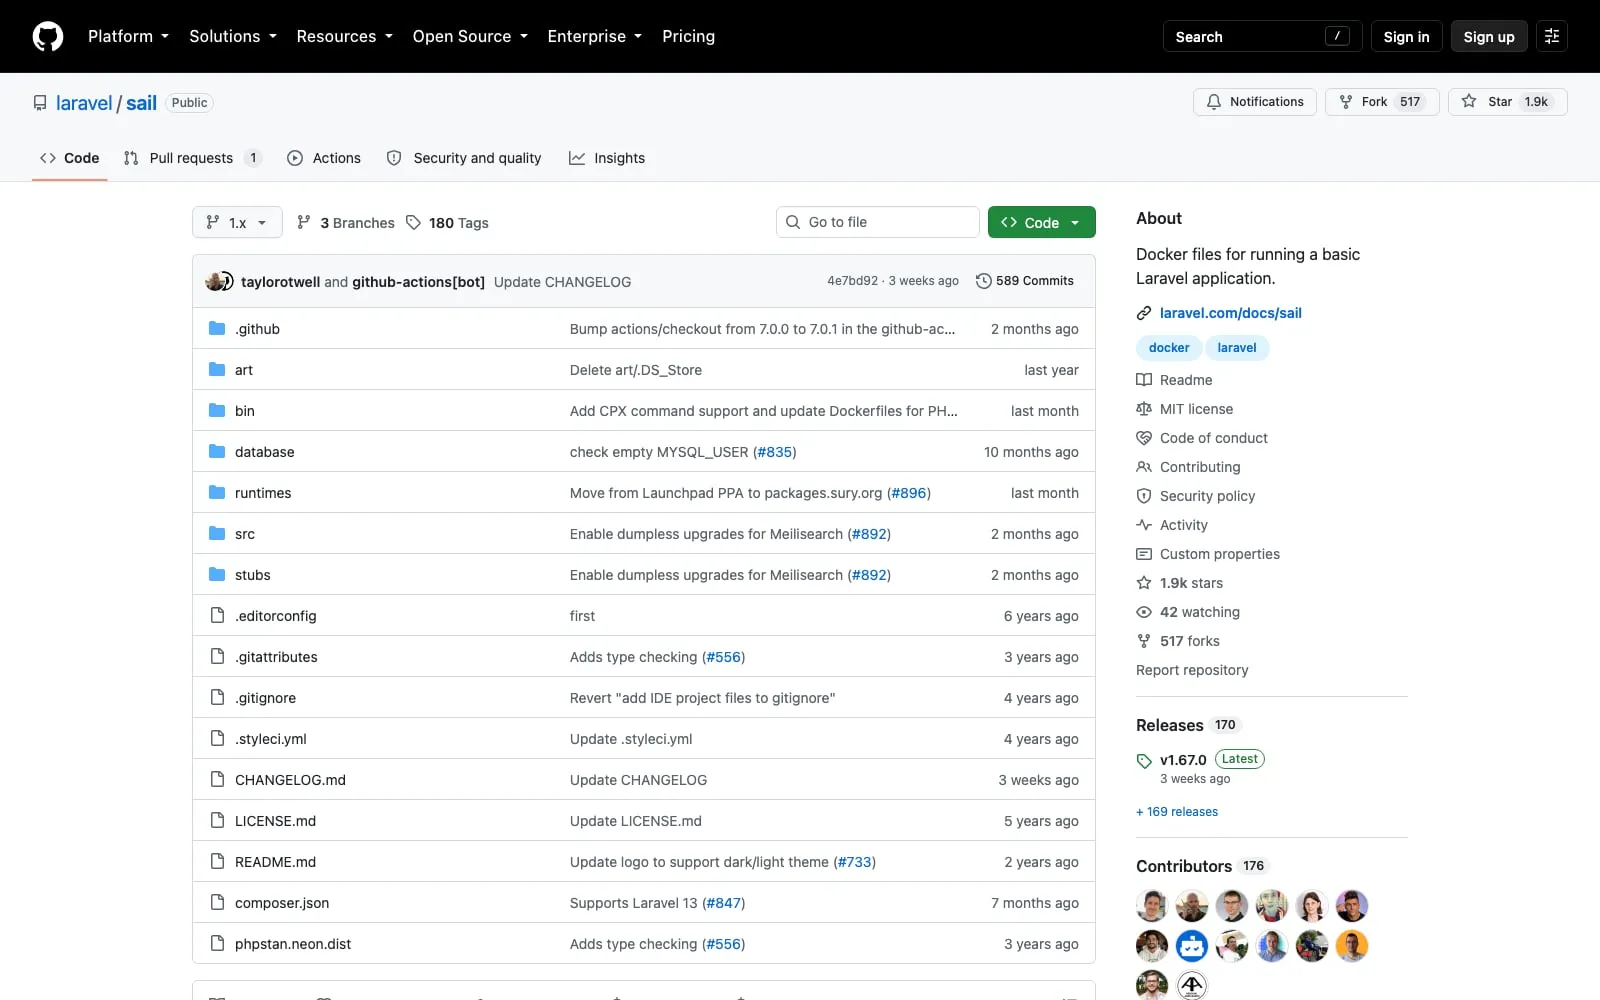Click the art folder icon
The height and width of the screenshot is (1000, 1600).
pos(217,369)
